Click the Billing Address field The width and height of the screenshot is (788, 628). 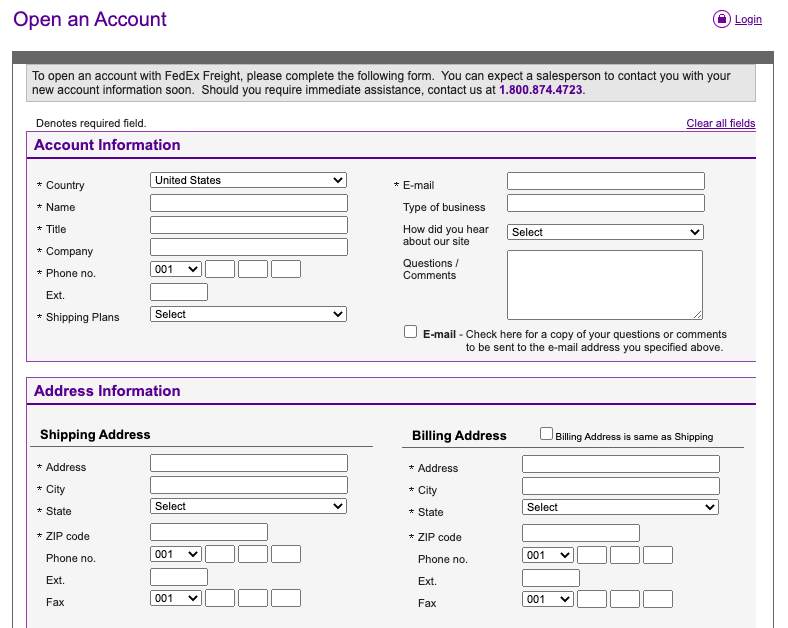tap(621, 464)
